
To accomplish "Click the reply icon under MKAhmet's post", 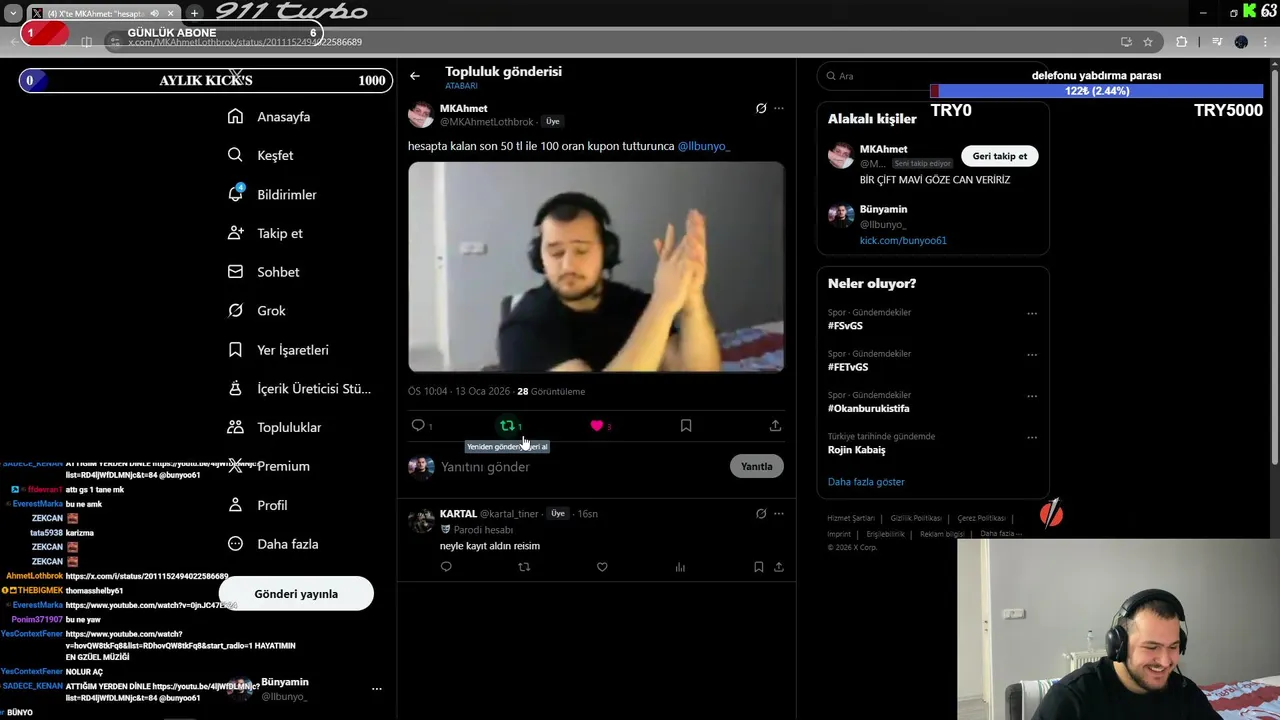I will tap(418, 426).
